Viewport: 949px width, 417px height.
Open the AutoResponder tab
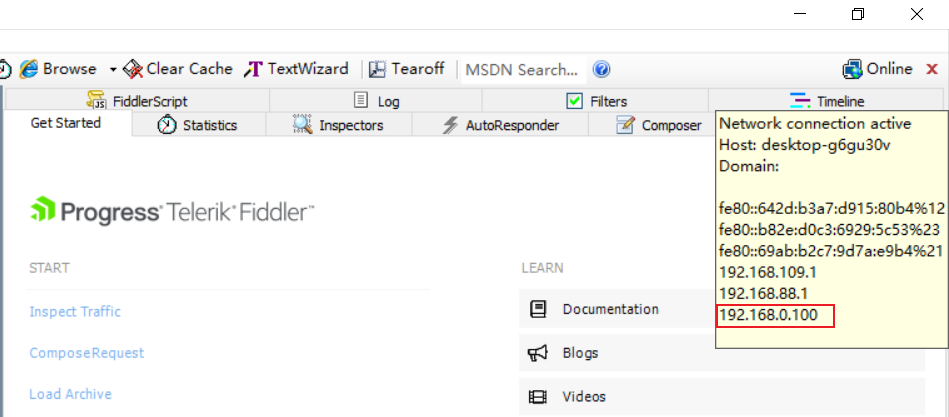(500, 125)
